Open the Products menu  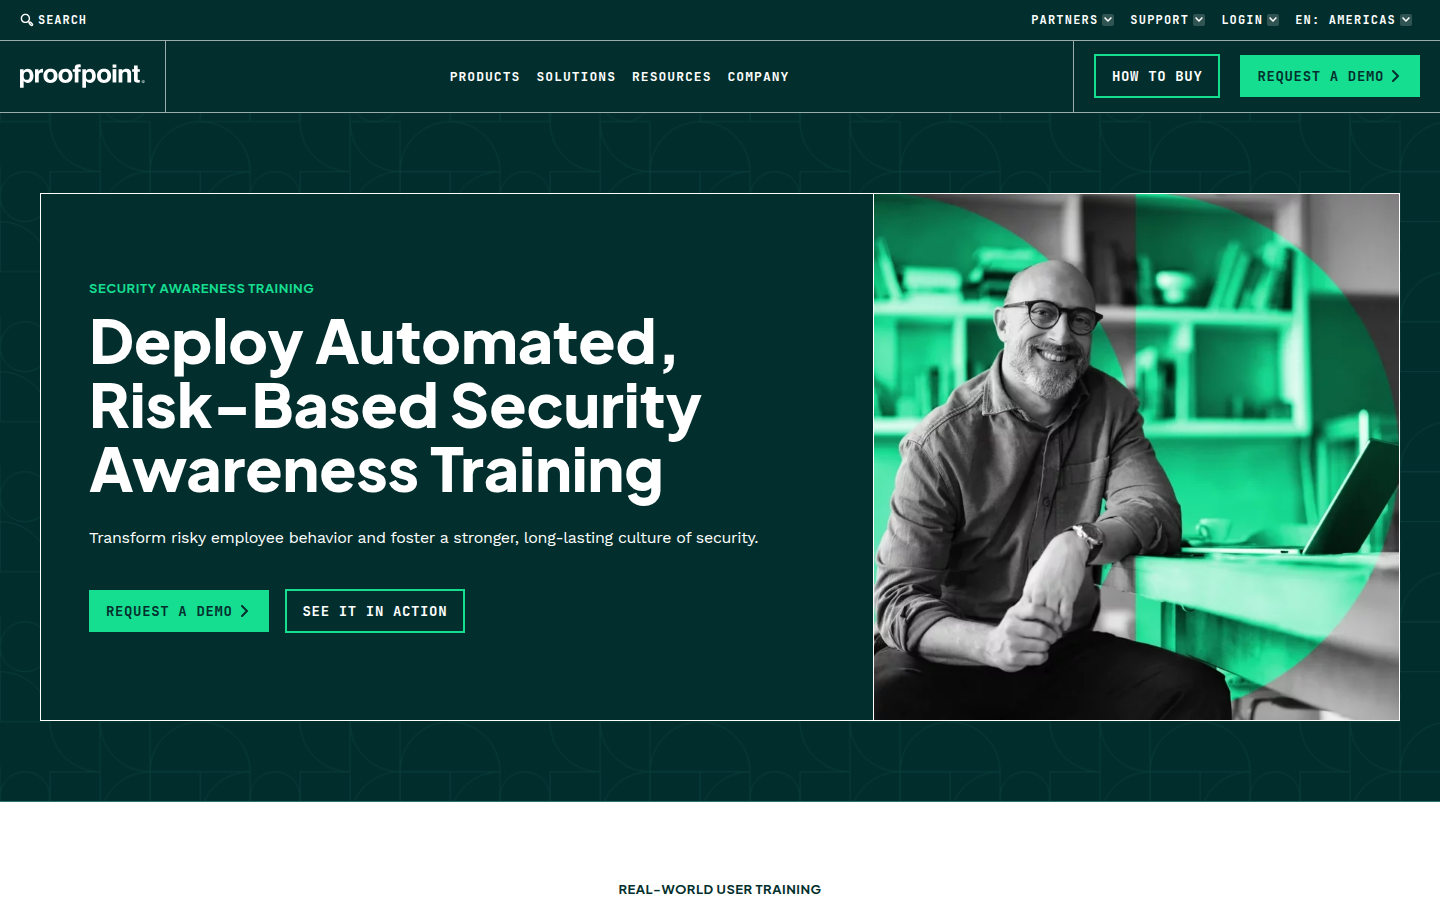coord(485,77)
